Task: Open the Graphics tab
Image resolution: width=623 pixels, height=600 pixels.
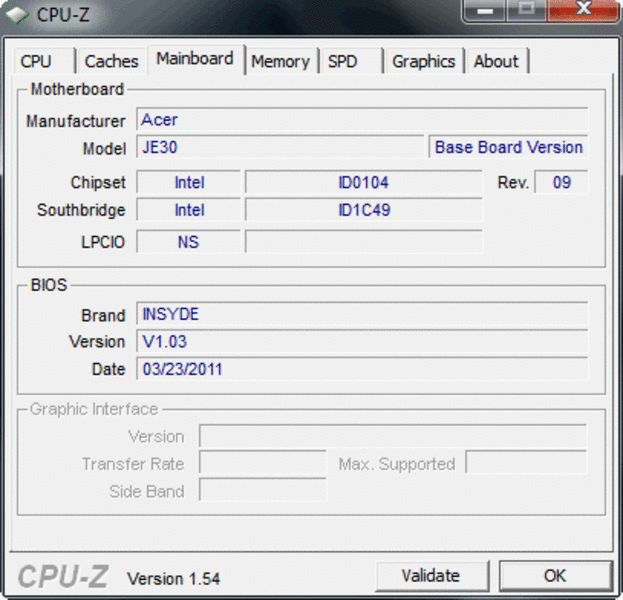Action: click(424, 61)
